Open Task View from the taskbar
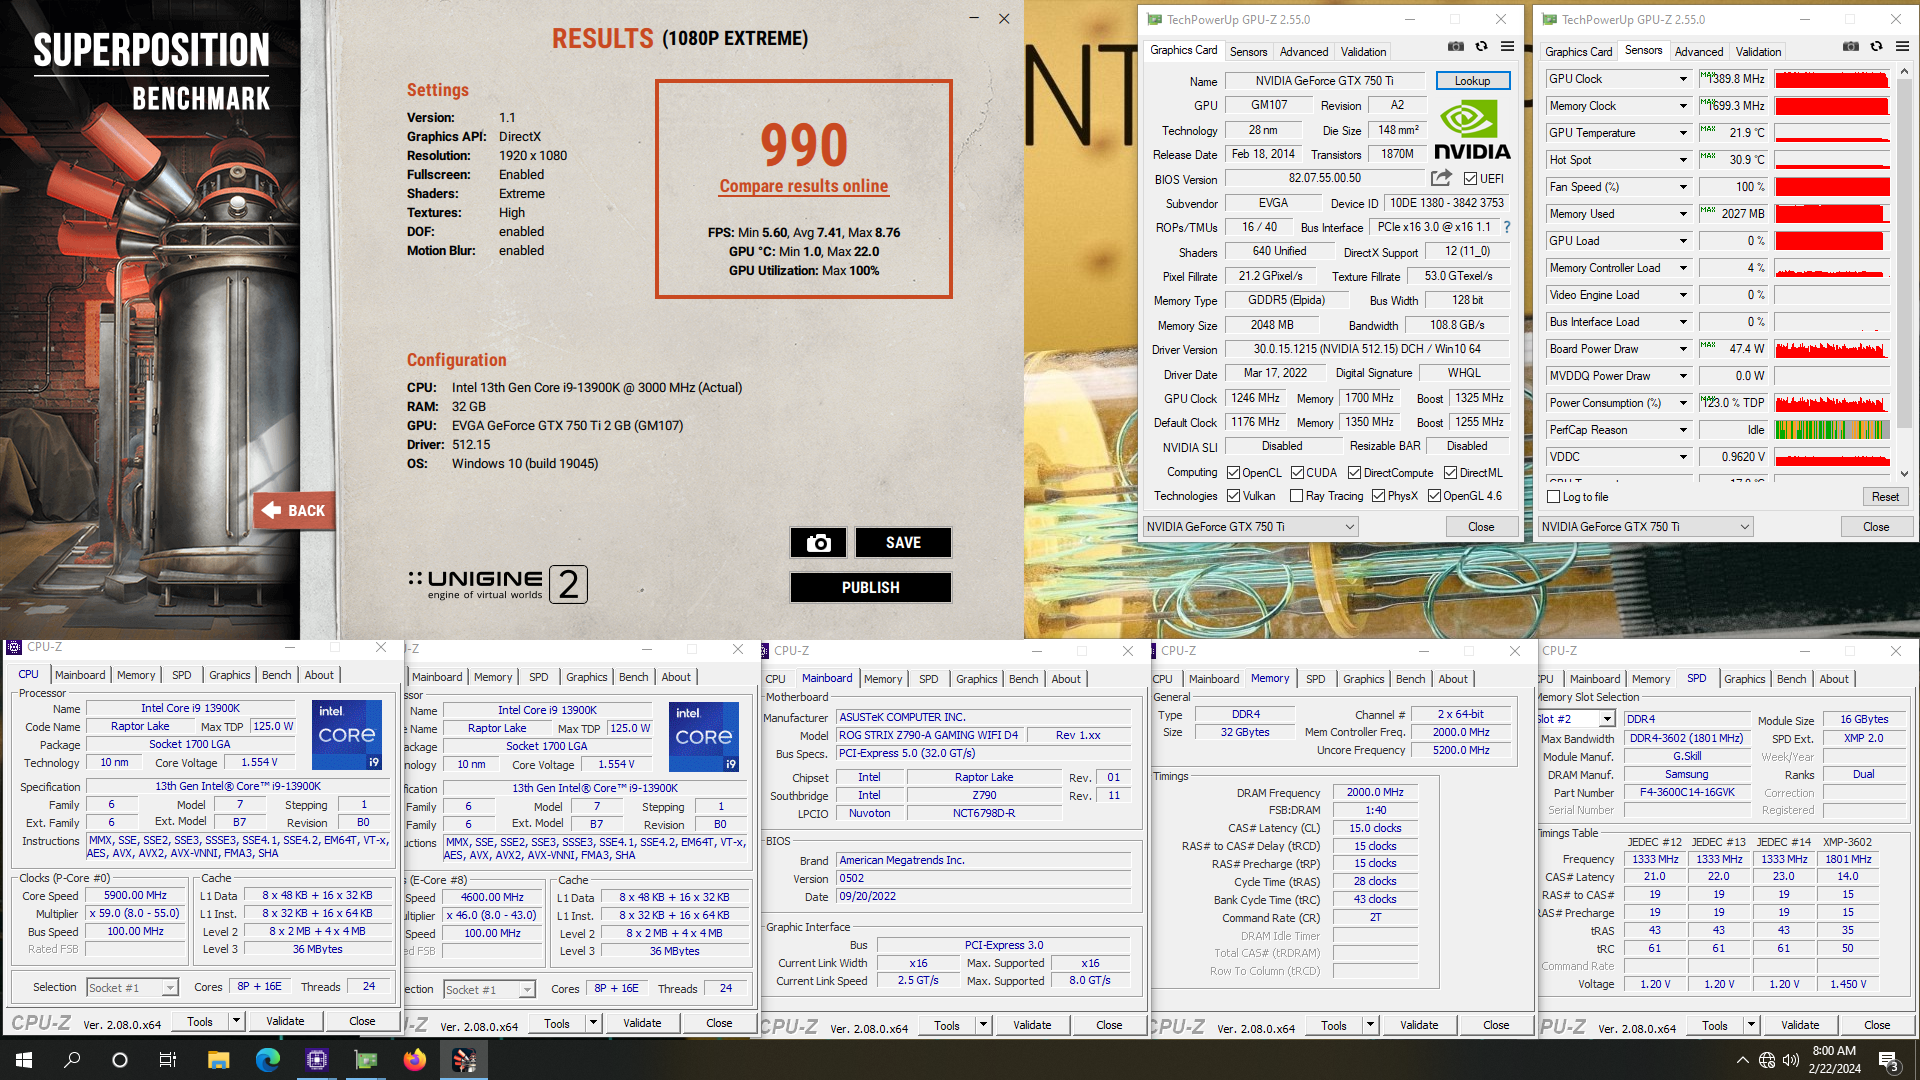This screenshot has width=1920, height=1080. (168, 1060)
